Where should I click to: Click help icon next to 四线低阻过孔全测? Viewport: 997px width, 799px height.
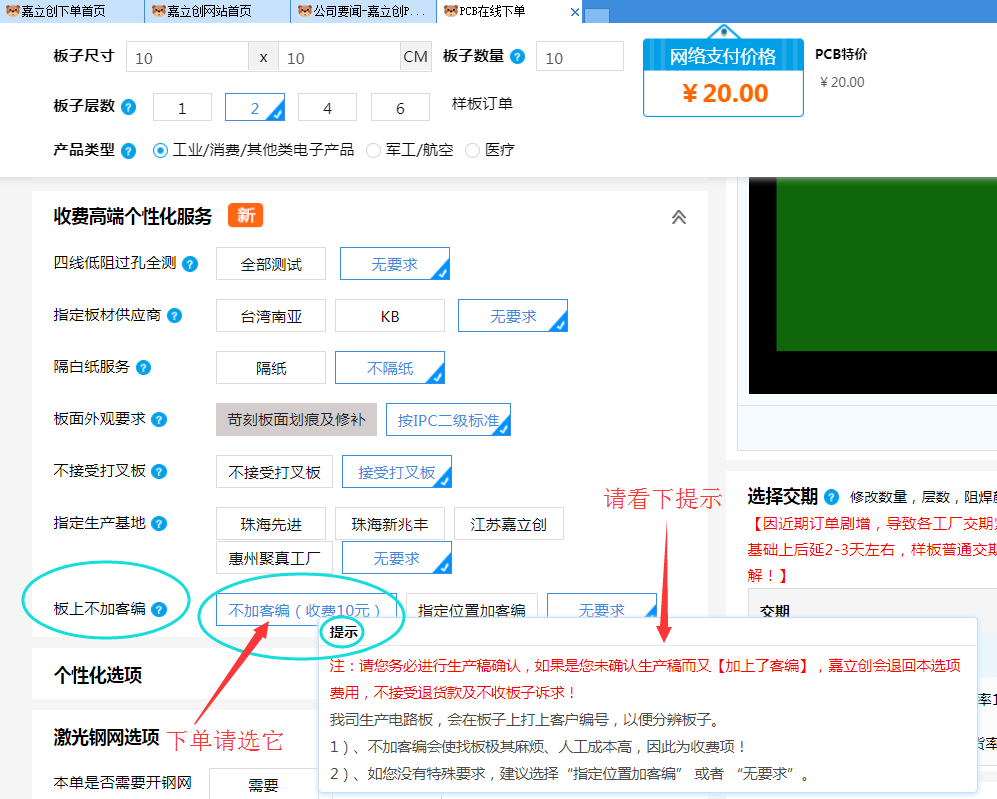[x=190, y=264]
